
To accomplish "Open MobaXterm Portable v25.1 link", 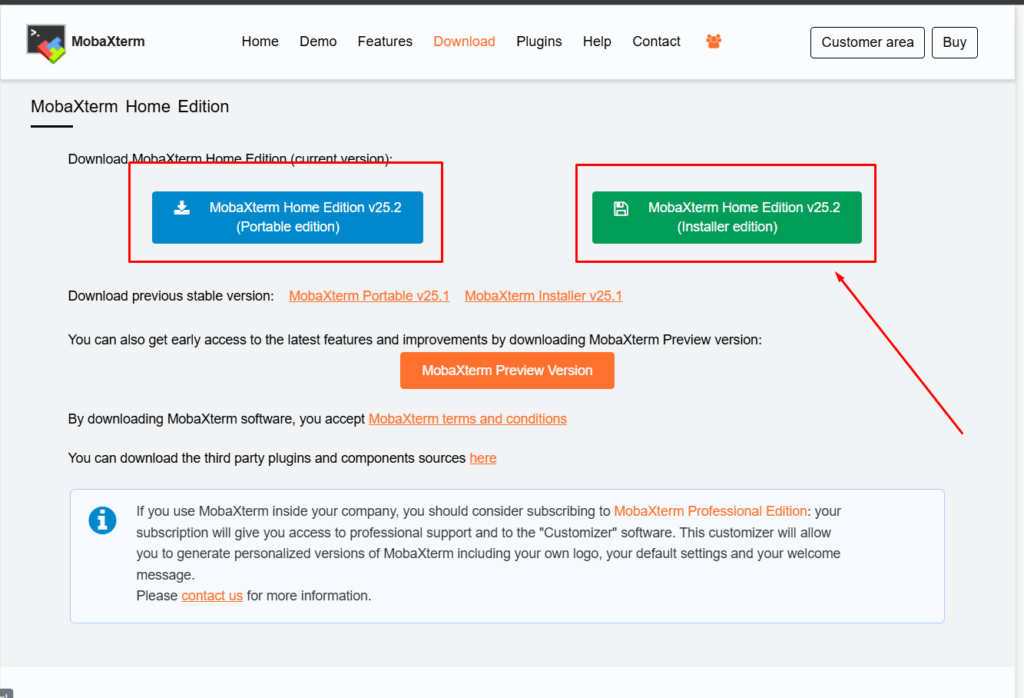I will pos(369,296).
